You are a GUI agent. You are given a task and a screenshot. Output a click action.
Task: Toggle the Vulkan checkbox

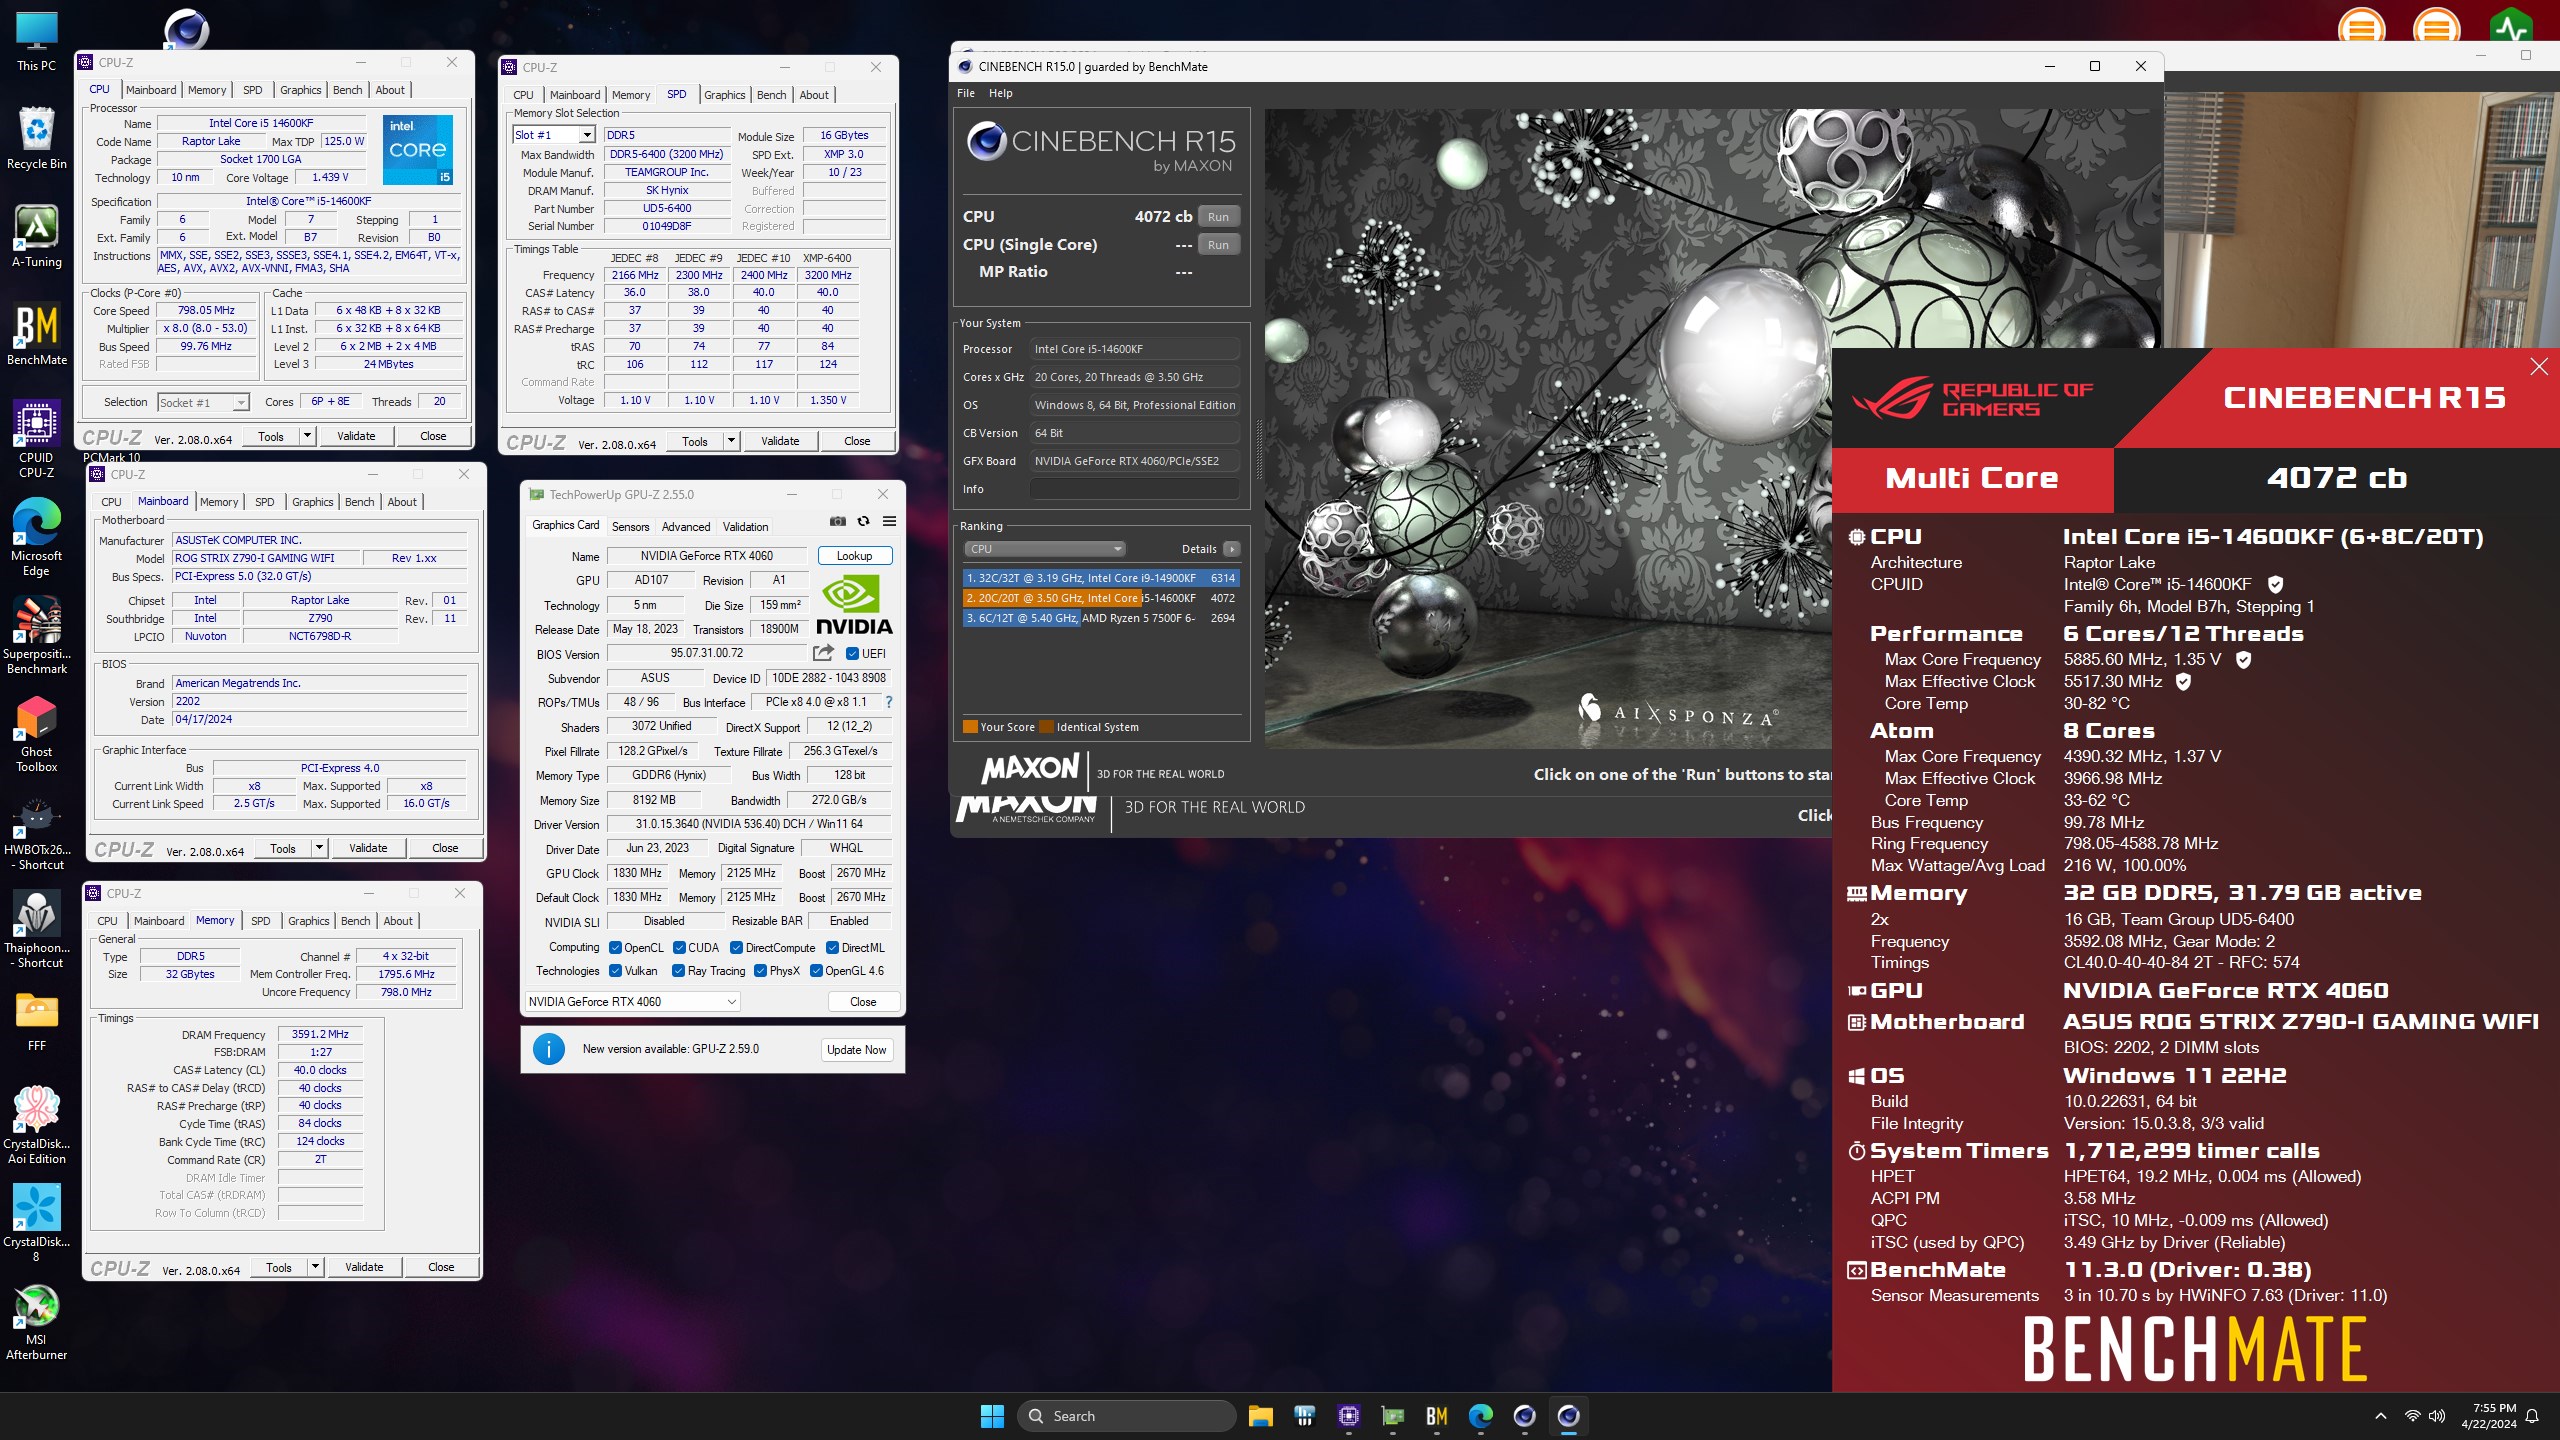tap(615, 971)
